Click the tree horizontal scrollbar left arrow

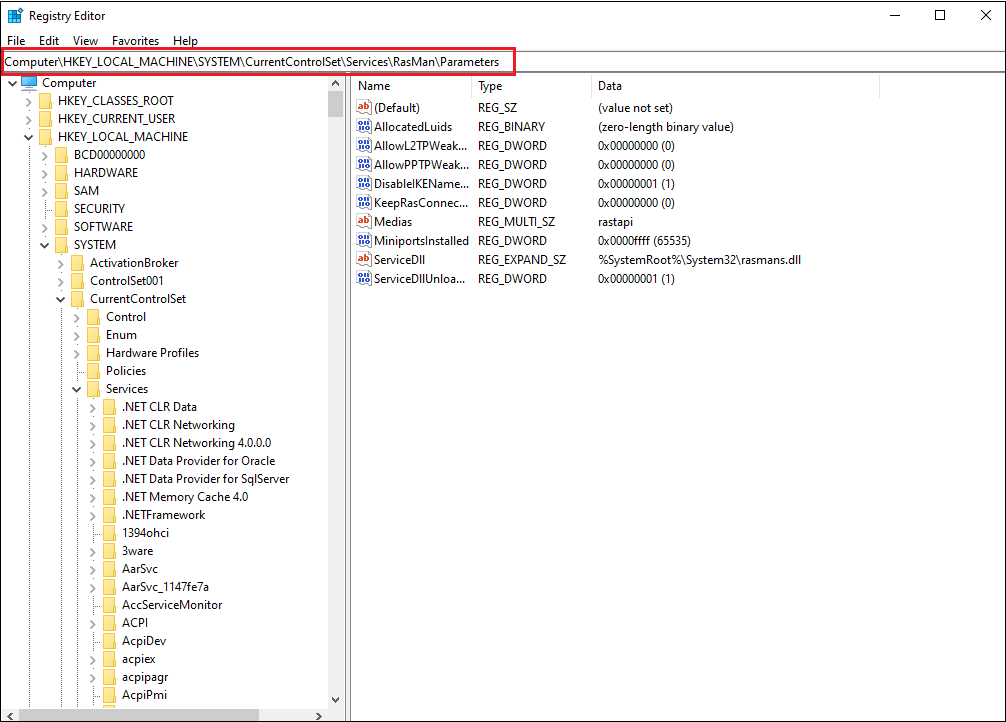(10, 715)
